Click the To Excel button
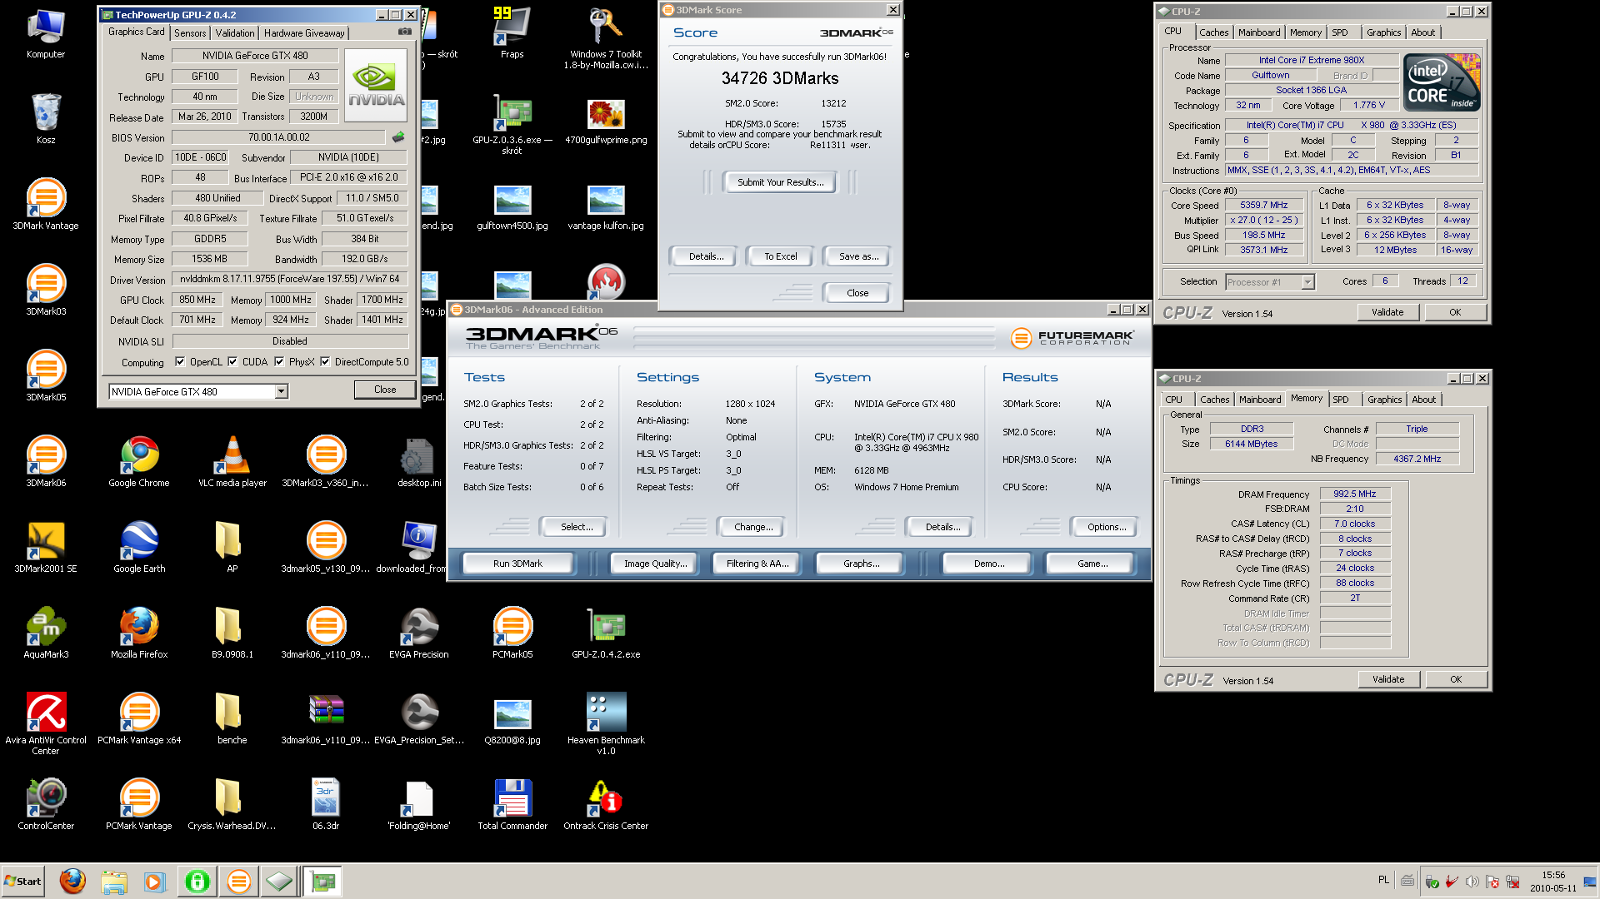Viewport: 1600px width, 899px height. (x=781, y=257)
